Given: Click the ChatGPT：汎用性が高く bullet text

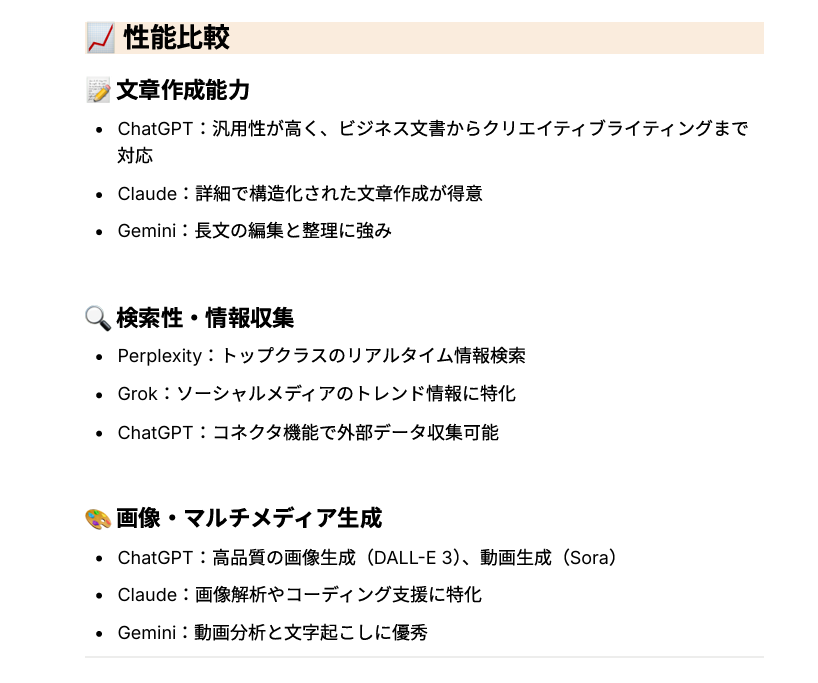Looking at the screenshot, I should click(x=432, y=129).
